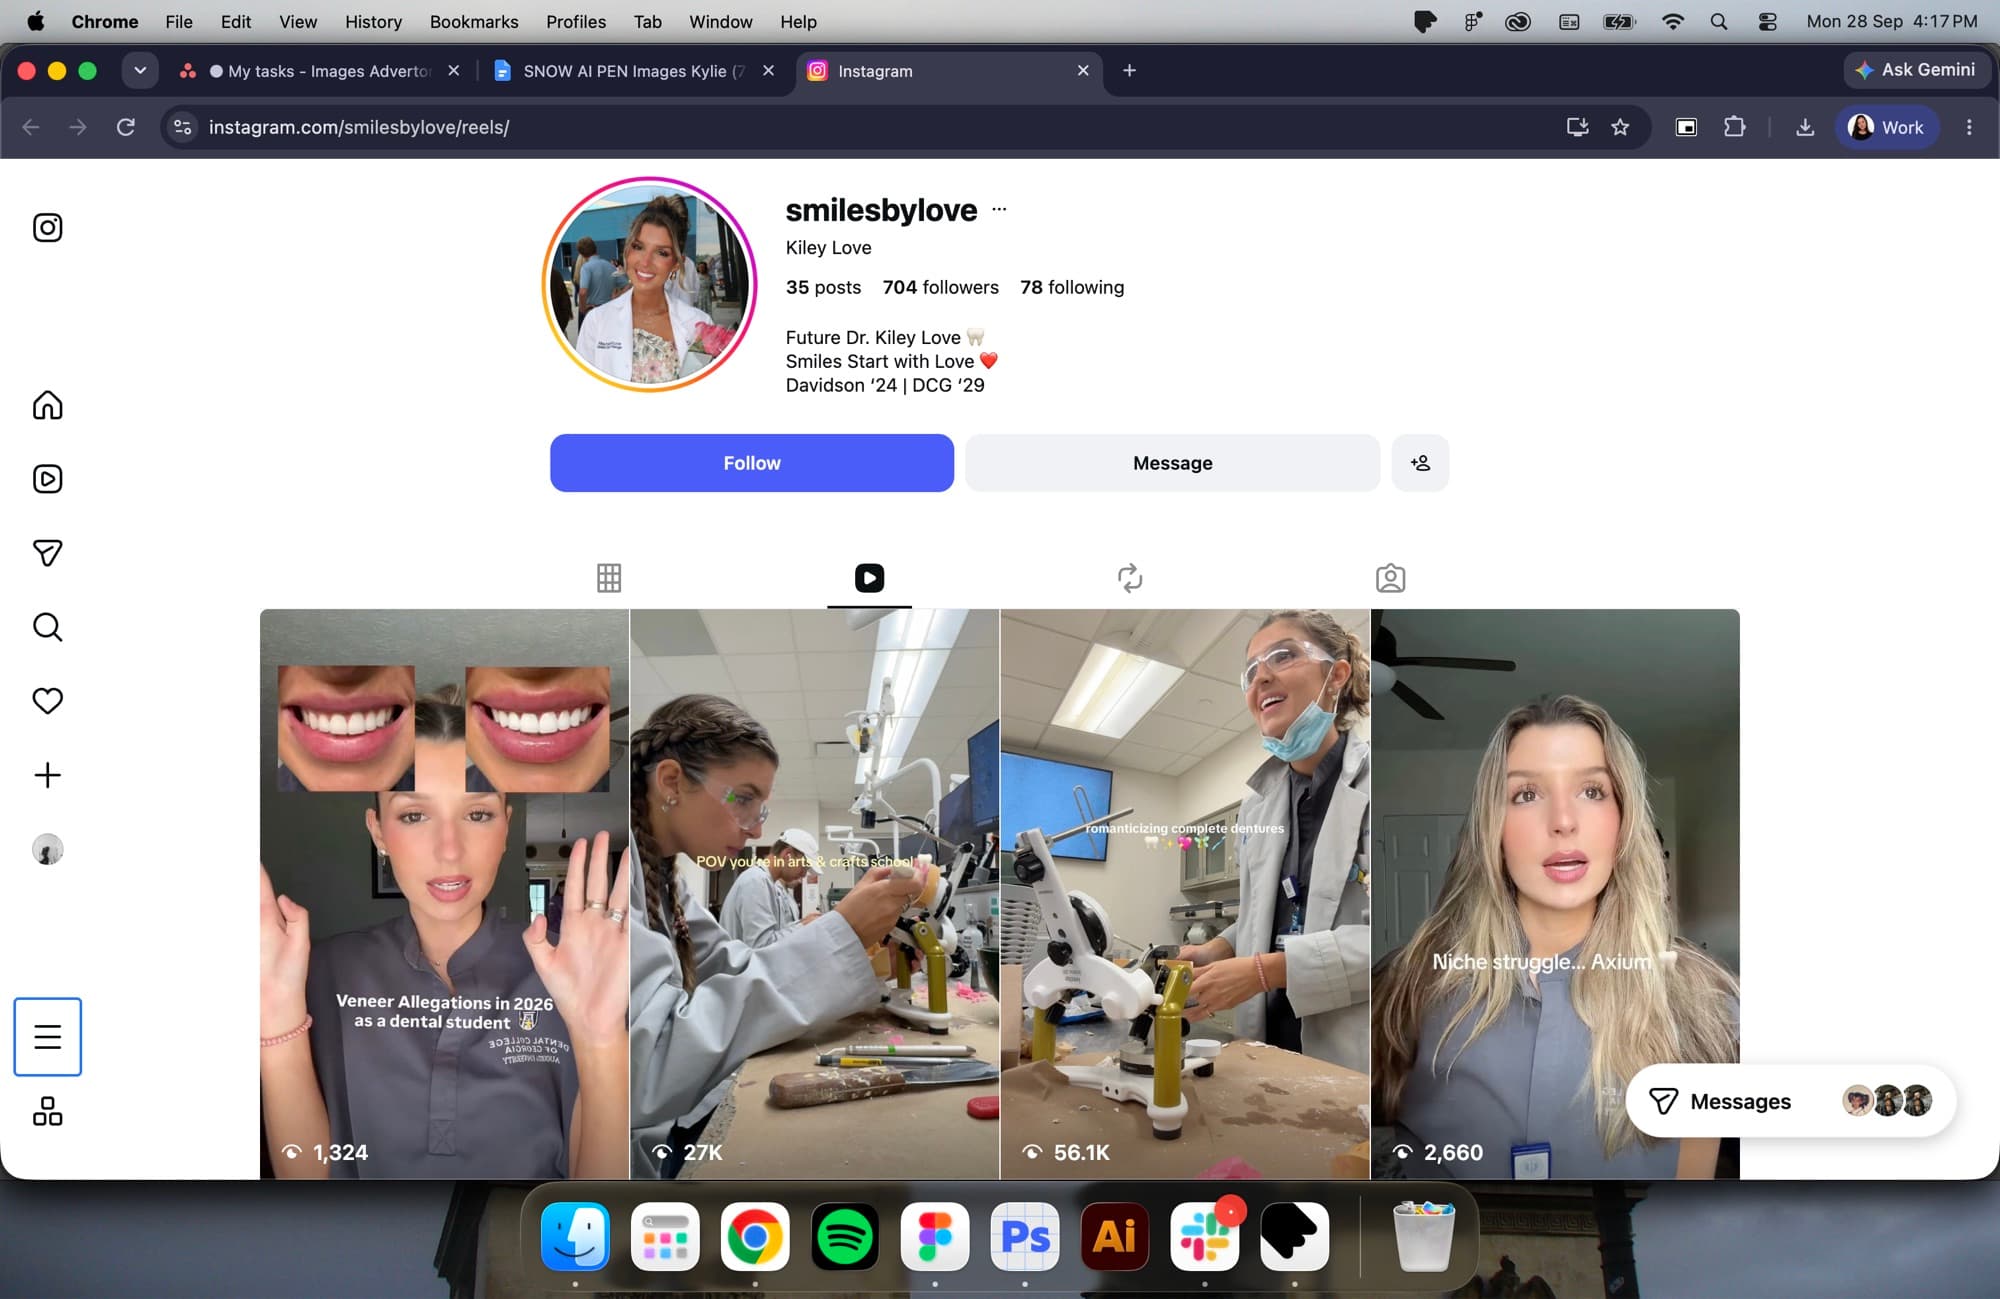Open Spotify from the Dock

pos(845,1237)
